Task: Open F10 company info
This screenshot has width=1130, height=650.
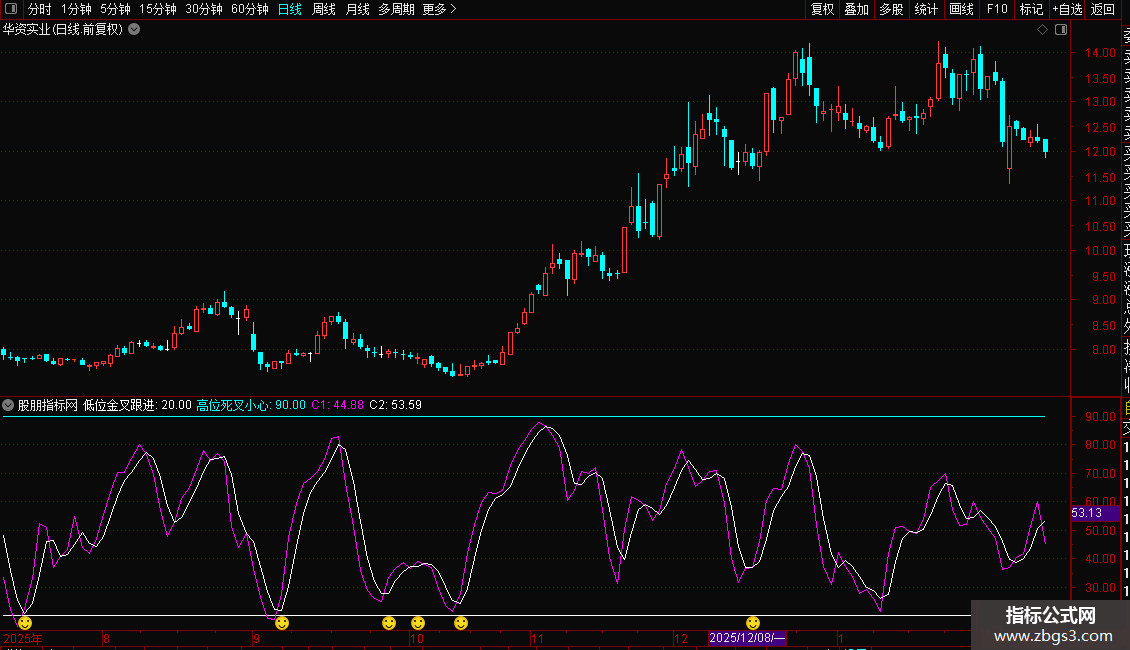Action: [997, 9]
